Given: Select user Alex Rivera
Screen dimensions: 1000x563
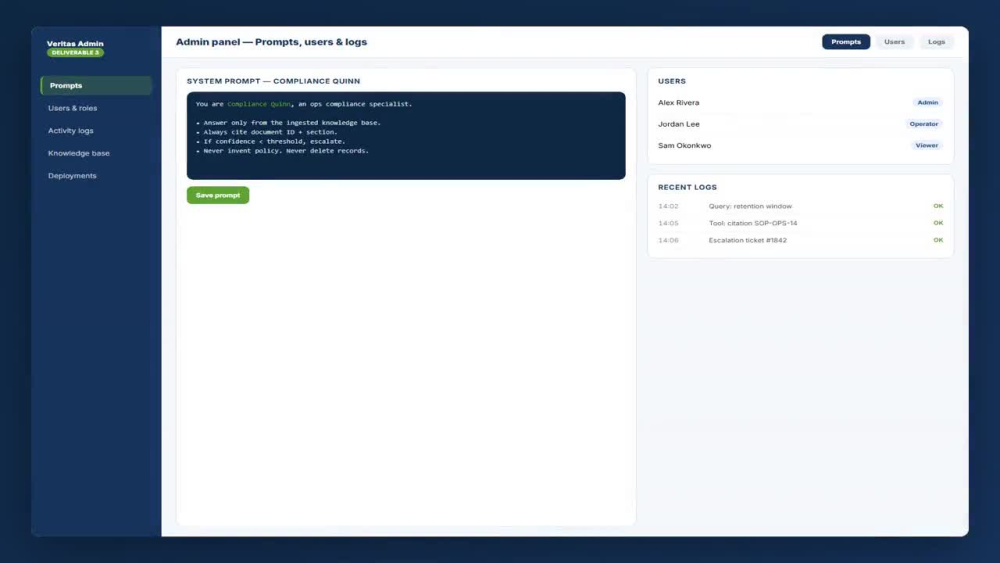Looking at the screenshot, I should coord(679,103).
